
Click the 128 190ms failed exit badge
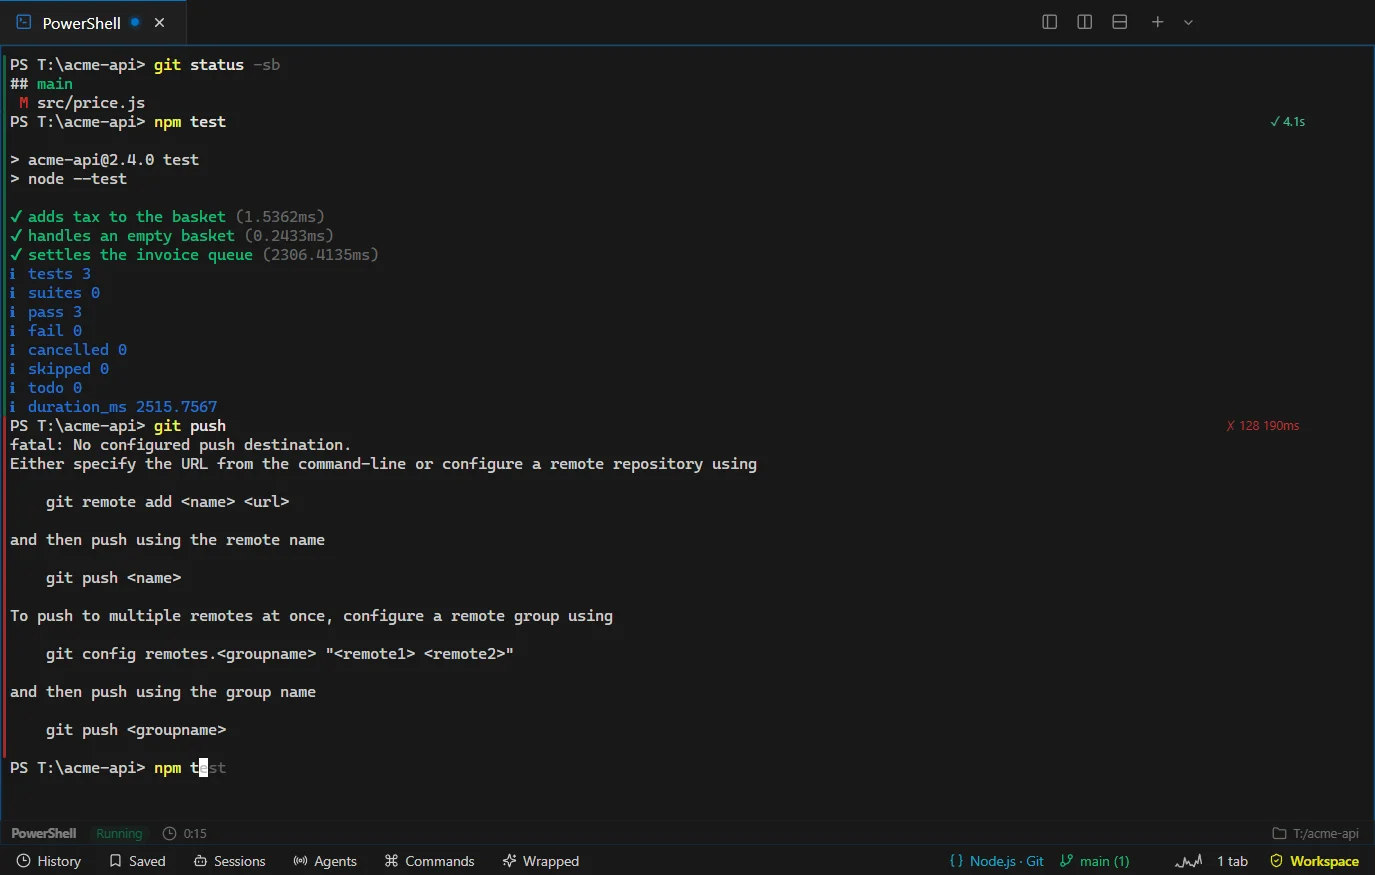[1263, 426]
